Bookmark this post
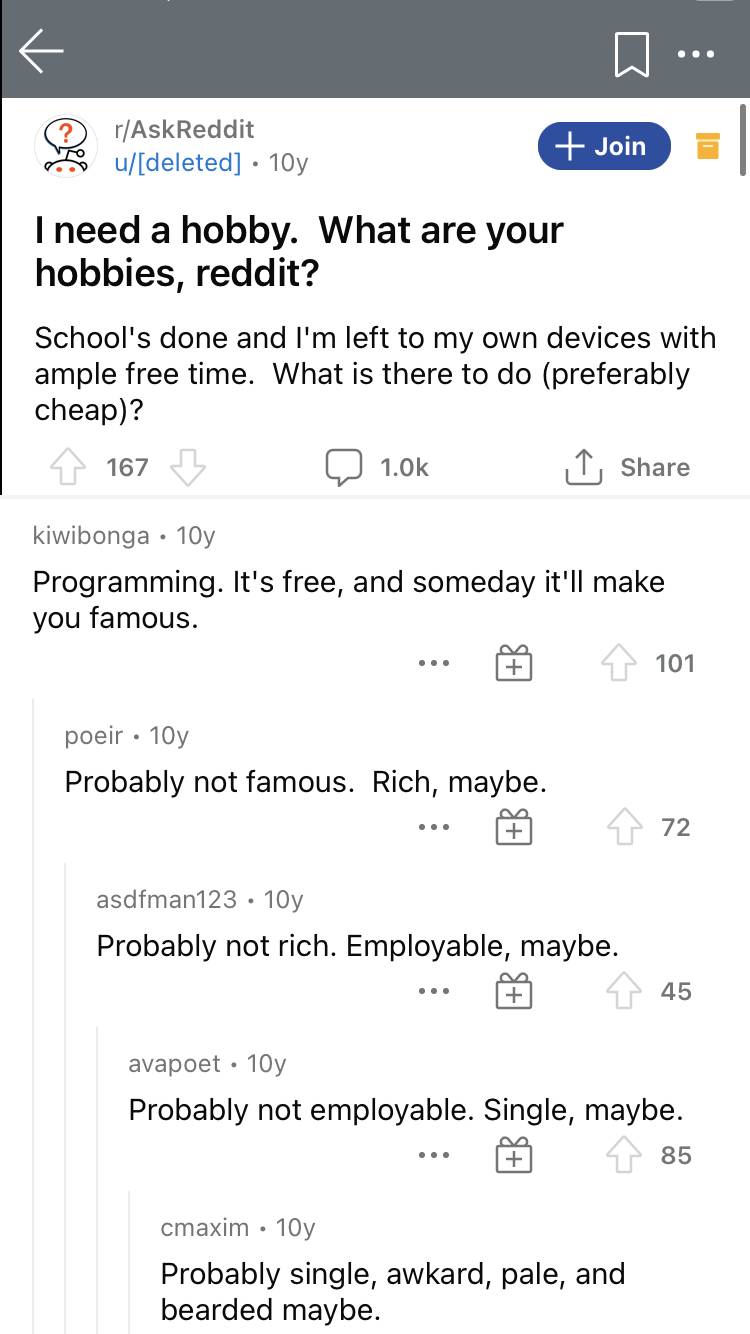The height and width of the screenshot is (1334, 750). [630, 53]
